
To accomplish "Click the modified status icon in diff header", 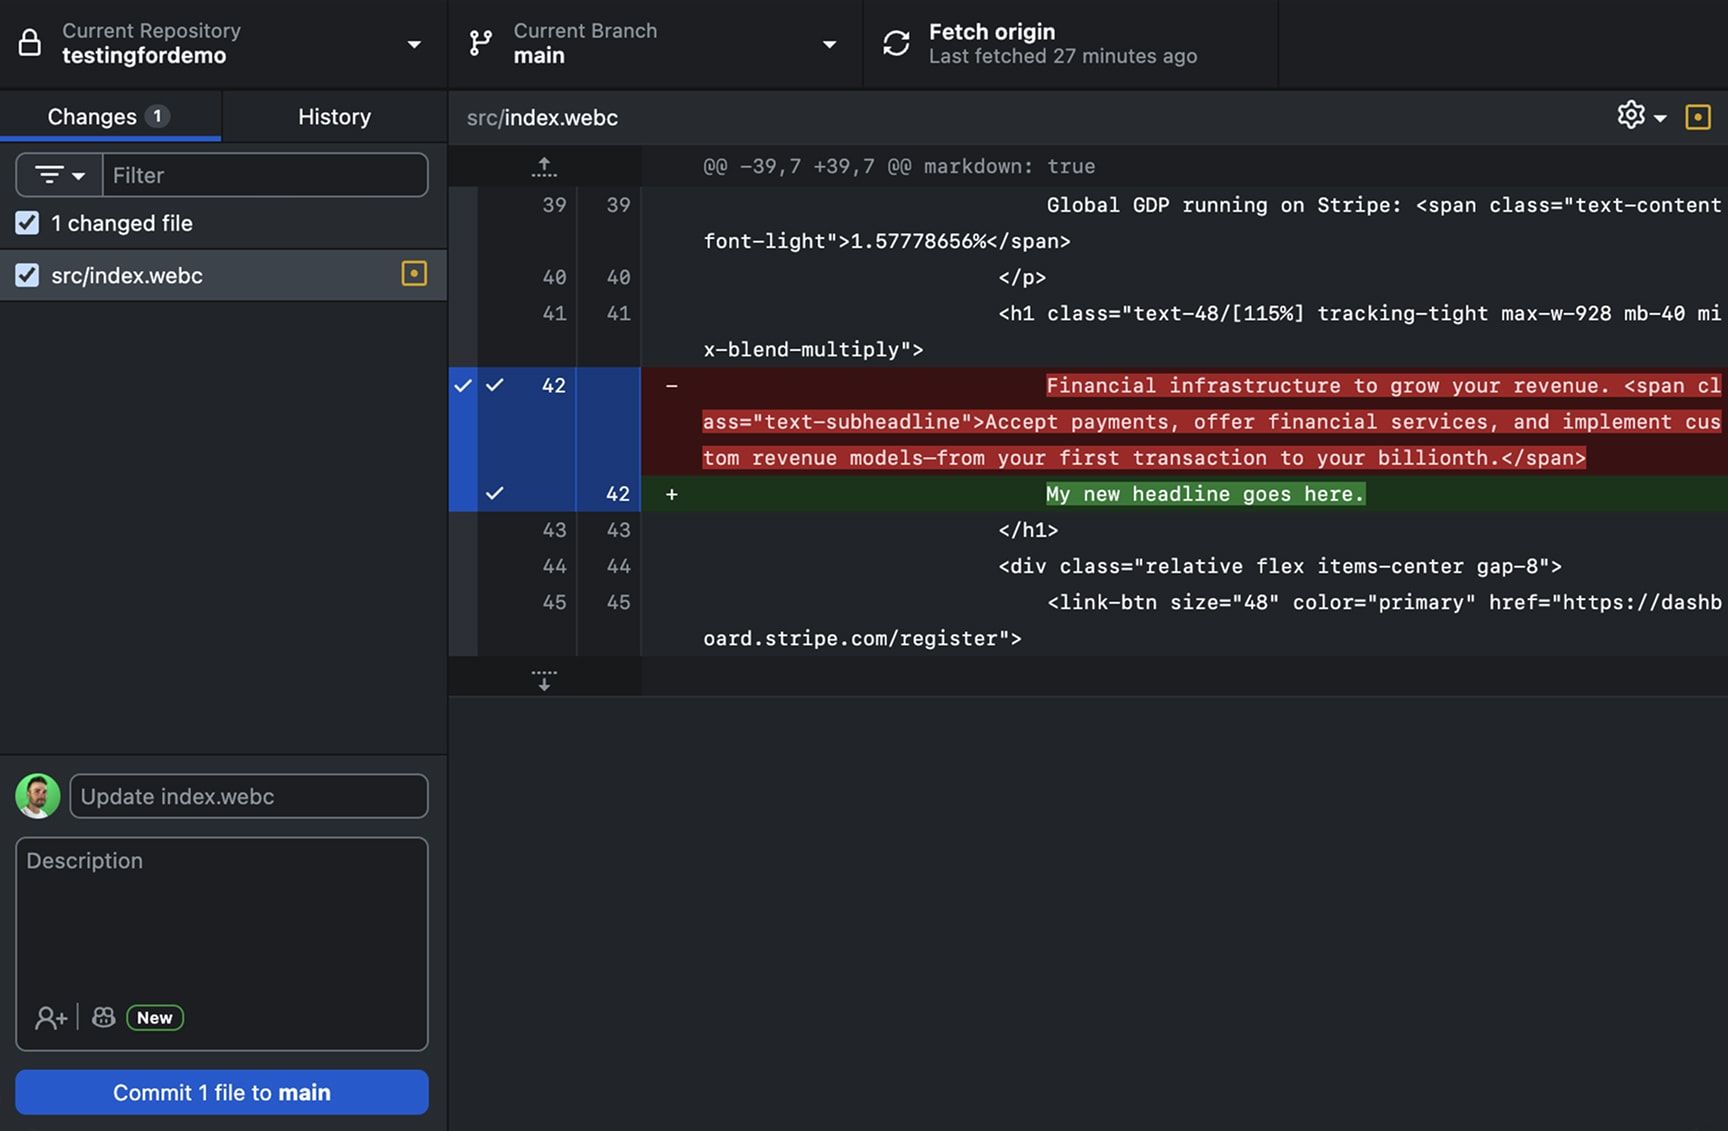I will tap(1697, 117).
